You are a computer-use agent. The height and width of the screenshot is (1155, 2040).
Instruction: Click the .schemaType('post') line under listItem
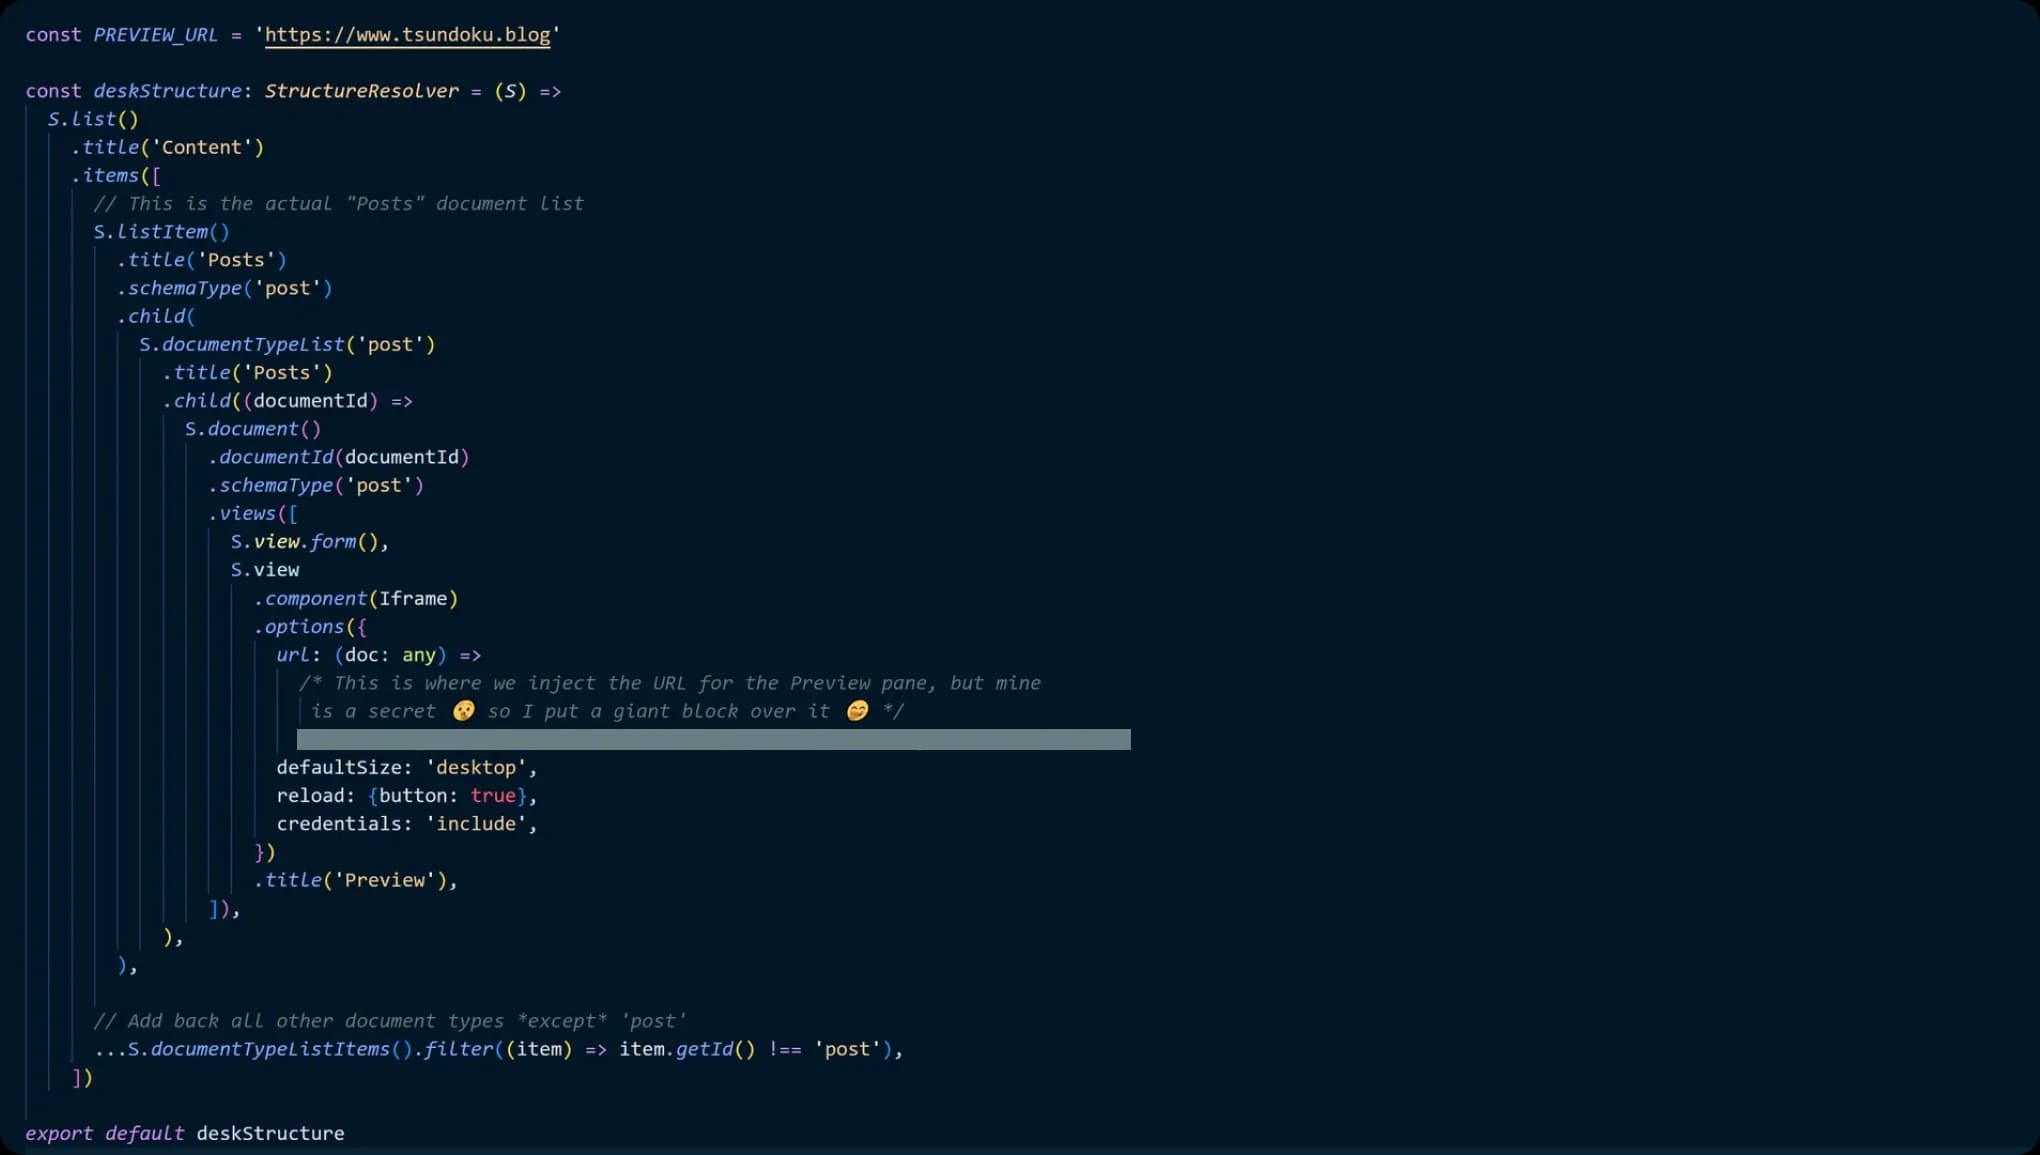[224, 288]
